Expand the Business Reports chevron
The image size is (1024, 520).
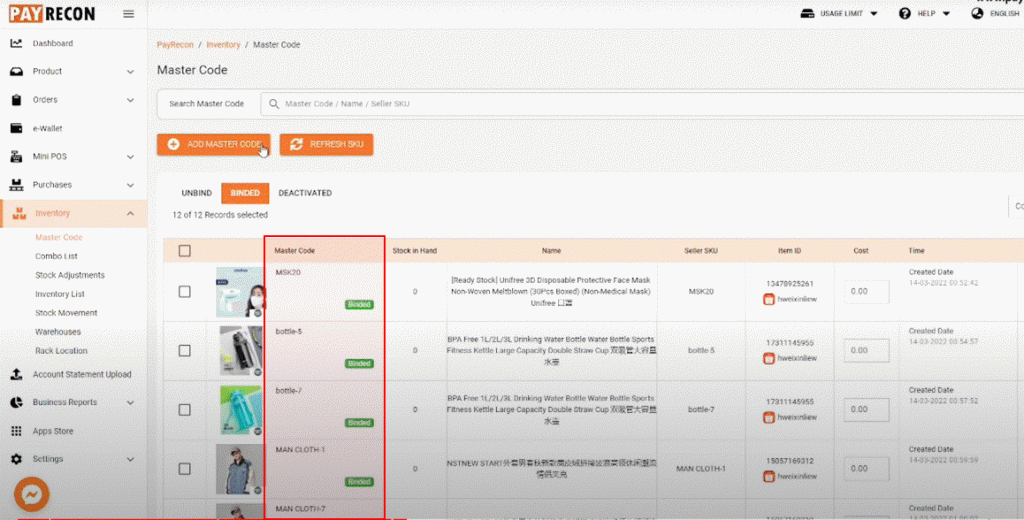pyautogui.click(x=130, y=402)
